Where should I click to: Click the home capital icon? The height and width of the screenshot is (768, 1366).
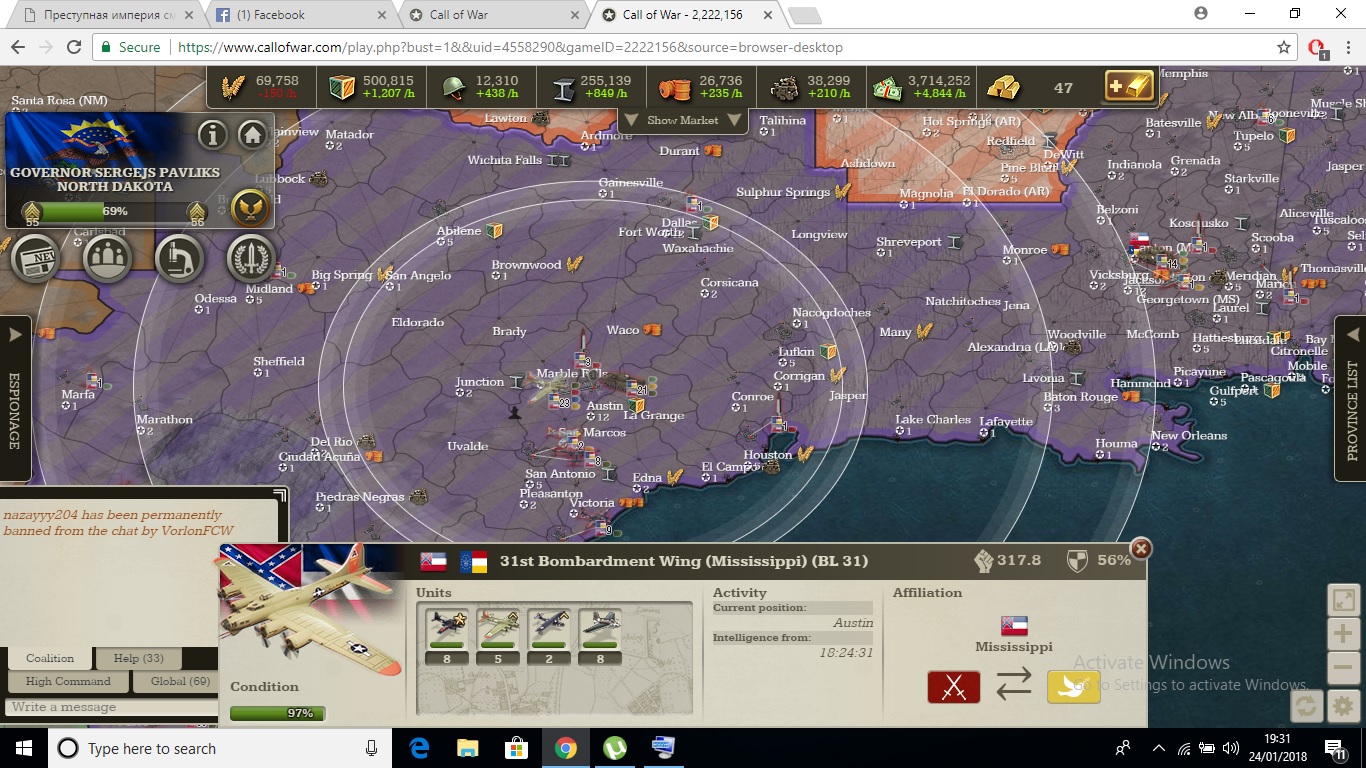(x=252, y=134)
